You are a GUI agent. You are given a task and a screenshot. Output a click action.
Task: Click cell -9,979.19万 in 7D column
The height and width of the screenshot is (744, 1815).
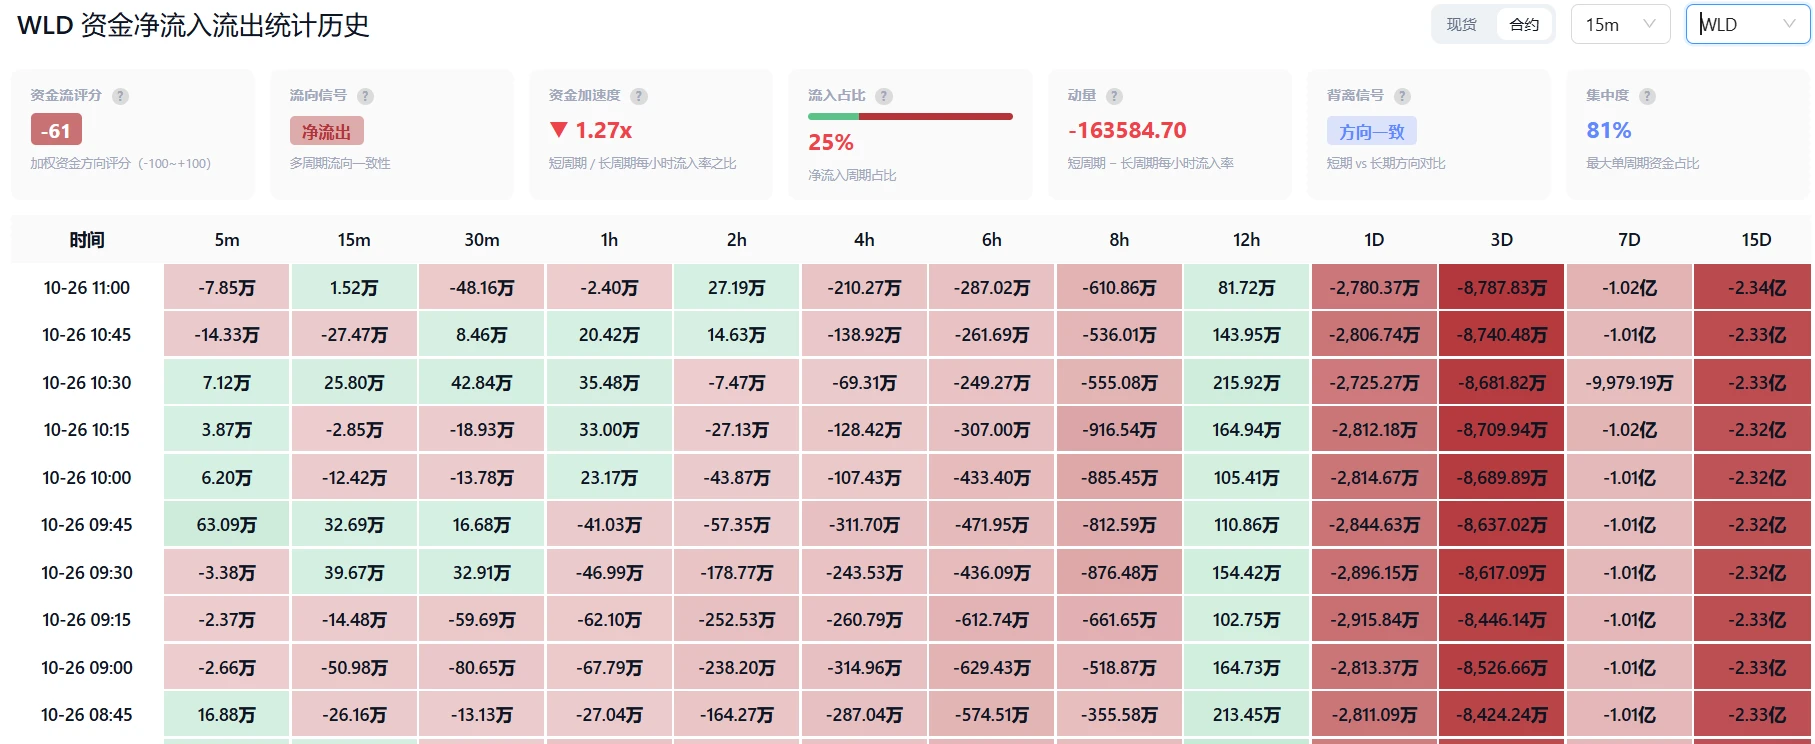(1629, 383)
